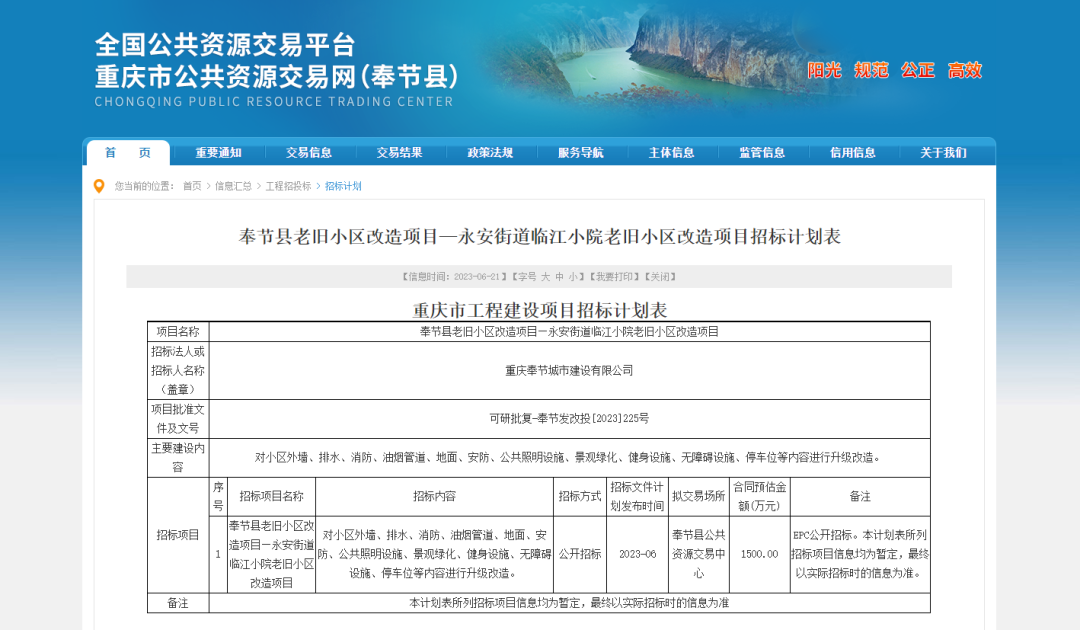Click the 招标项目名称 column header
1080x630 pixels.
(271, 496)
